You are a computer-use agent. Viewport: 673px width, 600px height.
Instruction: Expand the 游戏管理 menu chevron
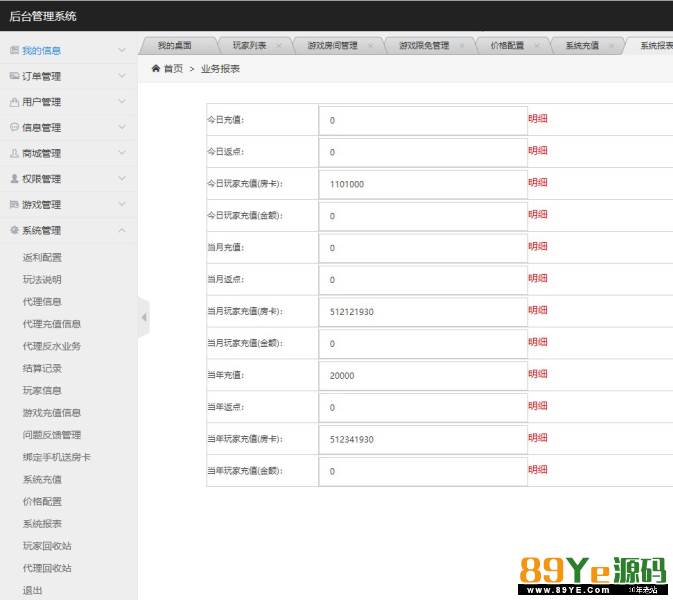pos(122,204)
